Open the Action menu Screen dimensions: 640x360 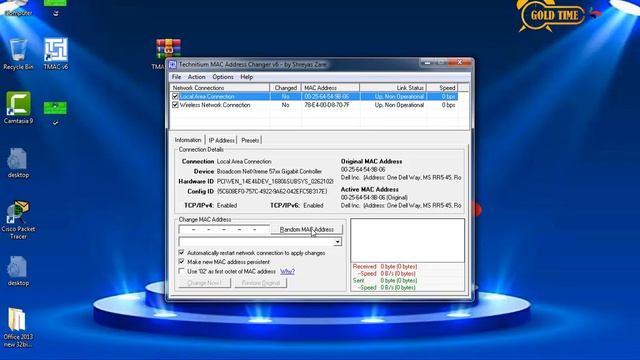(196, 77)
